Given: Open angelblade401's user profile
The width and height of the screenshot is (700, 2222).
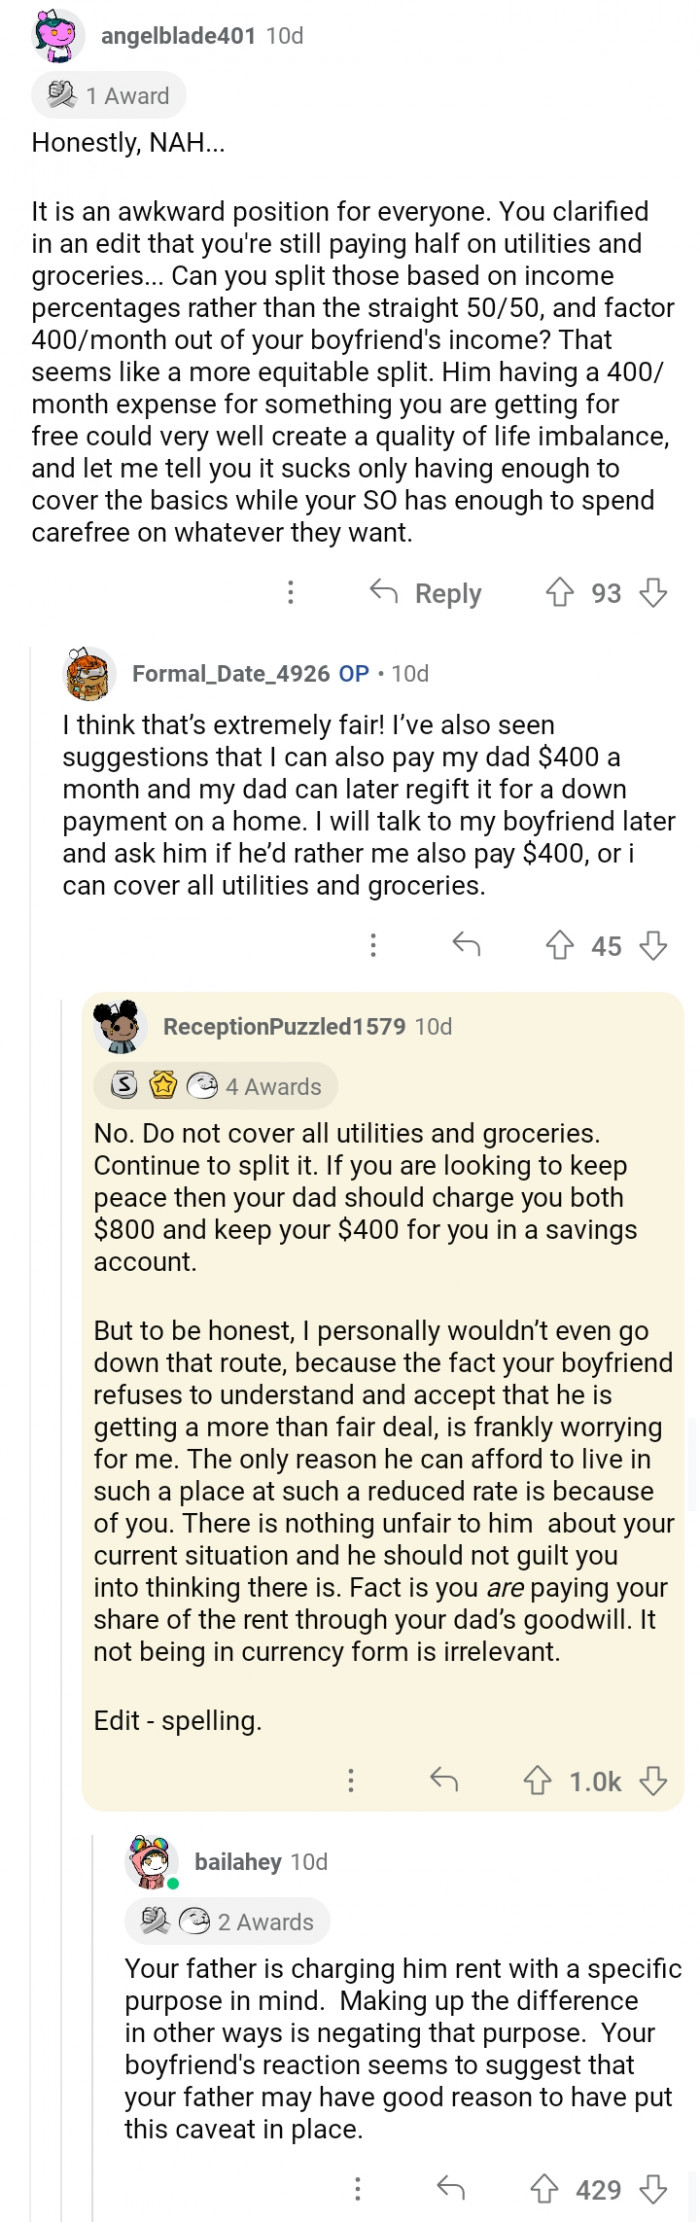Looking at the screenshot, I should pyautogui.click(x=179, y=36).
